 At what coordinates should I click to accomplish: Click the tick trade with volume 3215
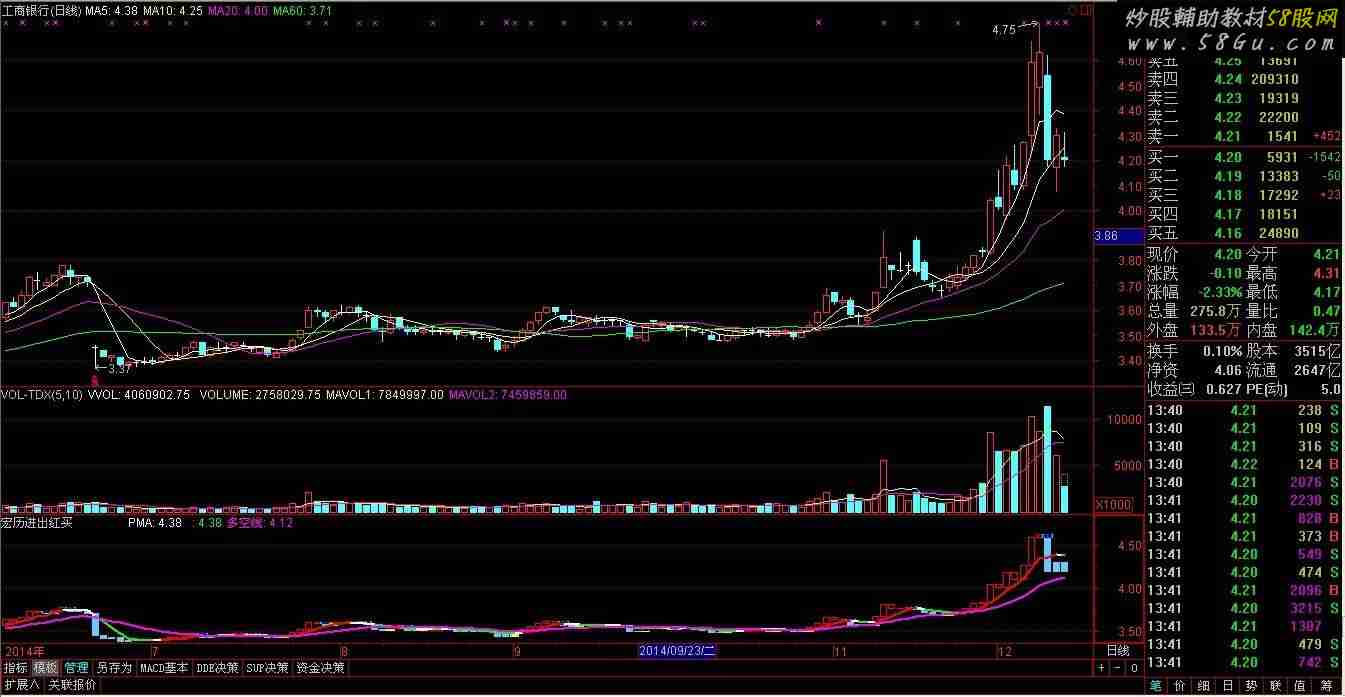1244,608
